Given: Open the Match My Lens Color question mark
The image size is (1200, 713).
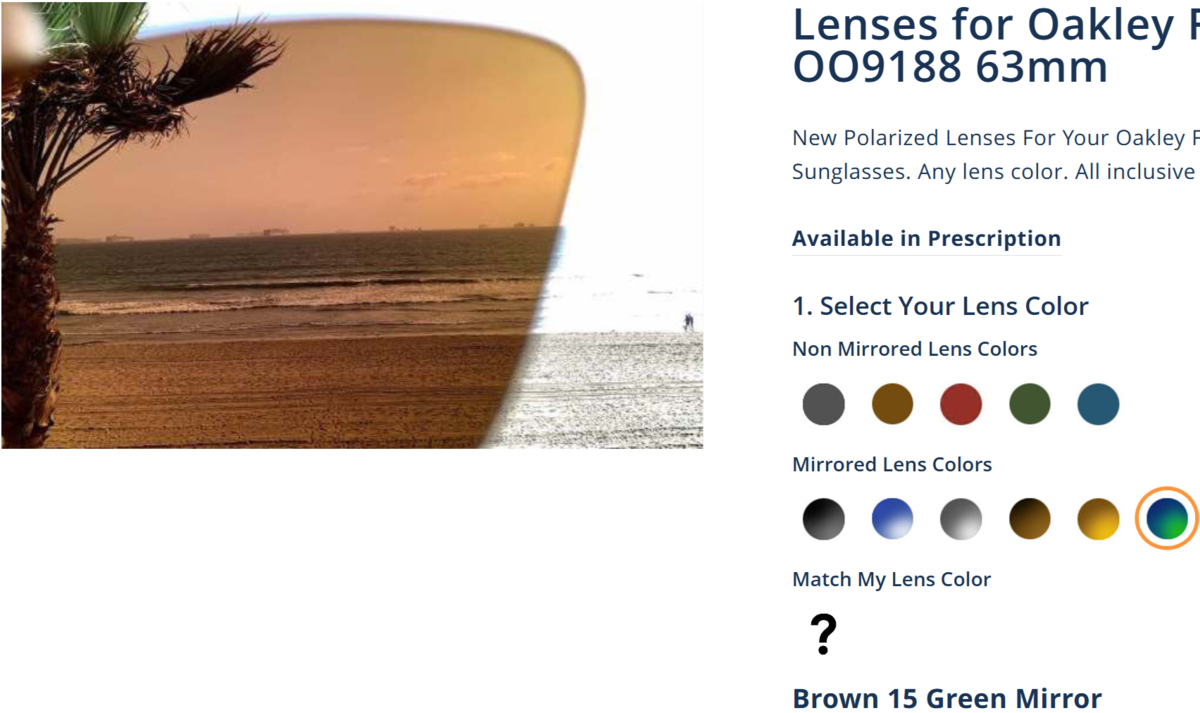Looking at the screenshot, I should (823, 634).
